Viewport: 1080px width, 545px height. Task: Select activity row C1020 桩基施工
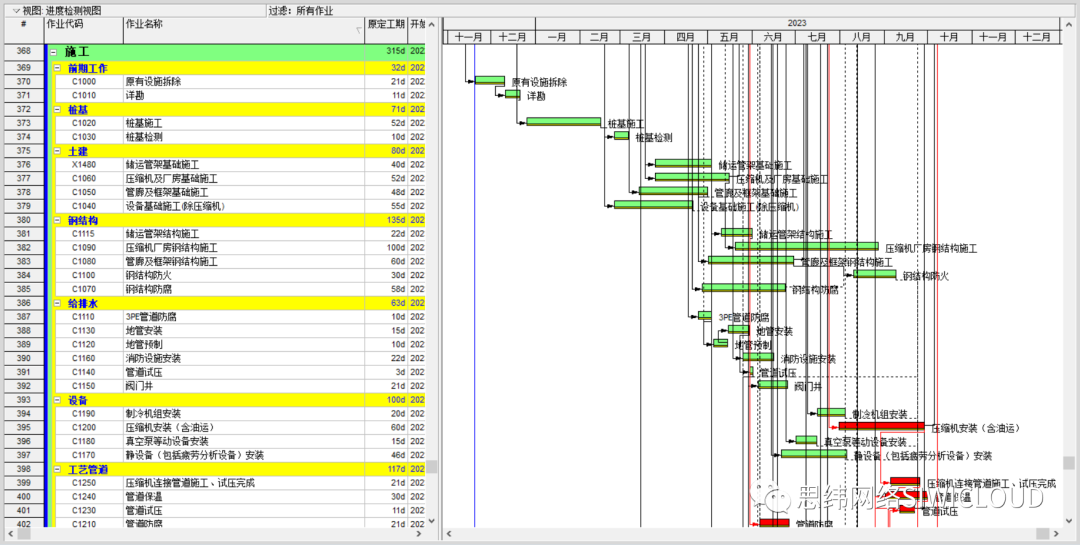tap(234, 123)
